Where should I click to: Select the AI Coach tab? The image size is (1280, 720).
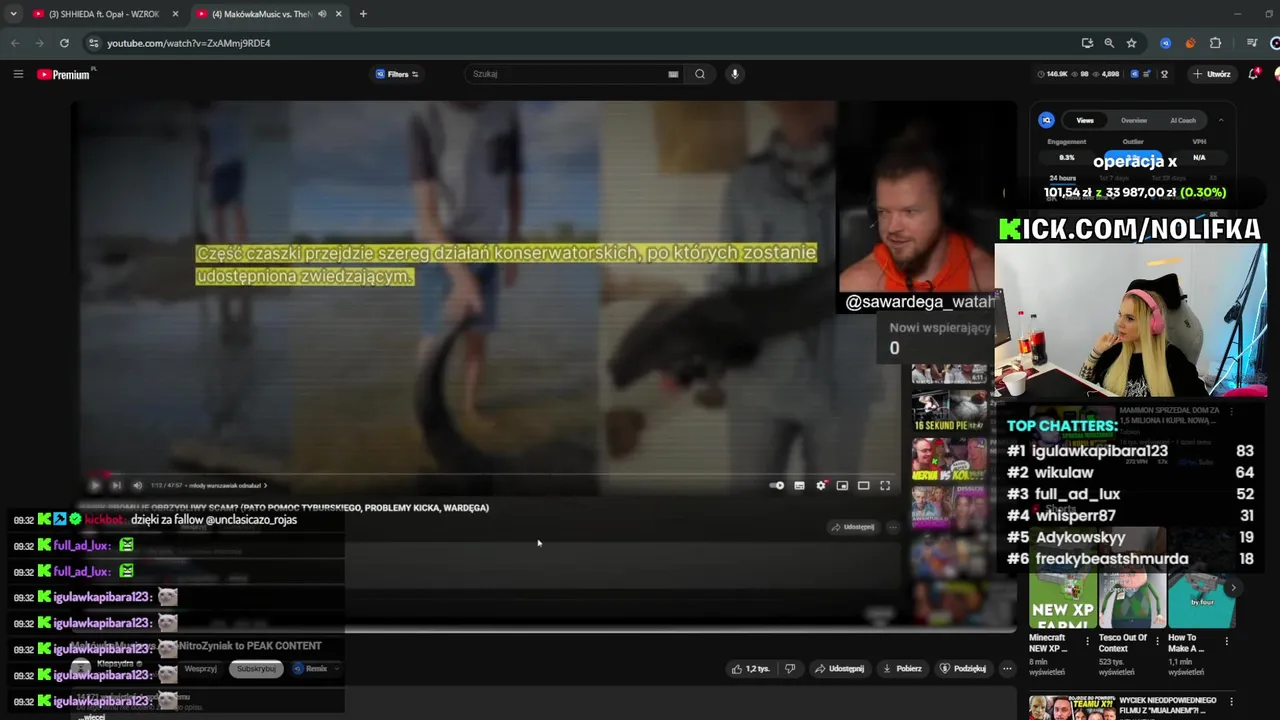click(x=1183, y=120)
